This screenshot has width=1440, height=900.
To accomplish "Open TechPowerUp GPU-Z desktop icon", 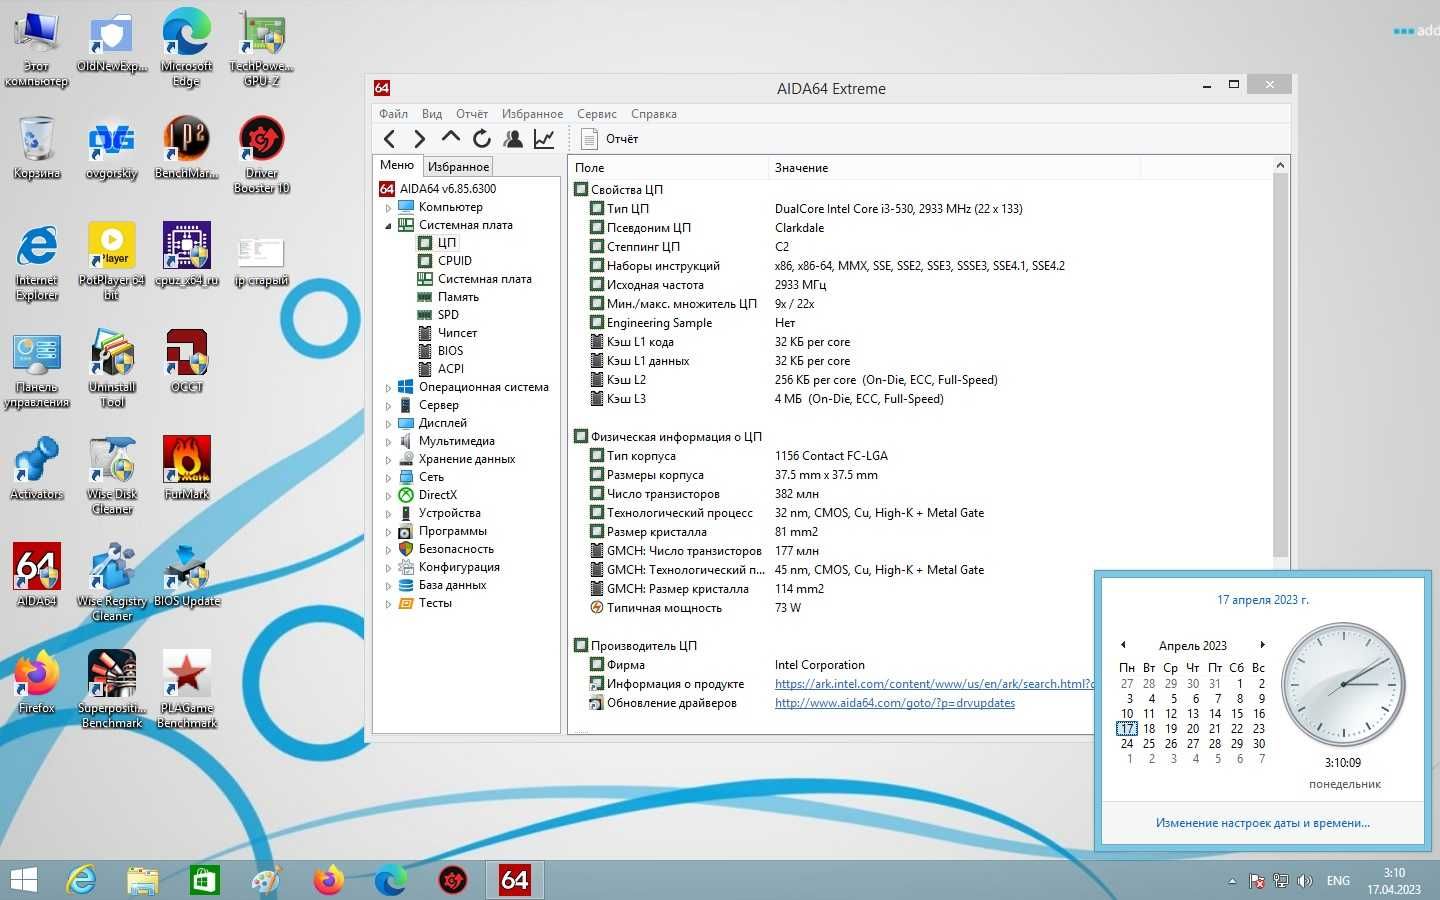I will (261, 47).
